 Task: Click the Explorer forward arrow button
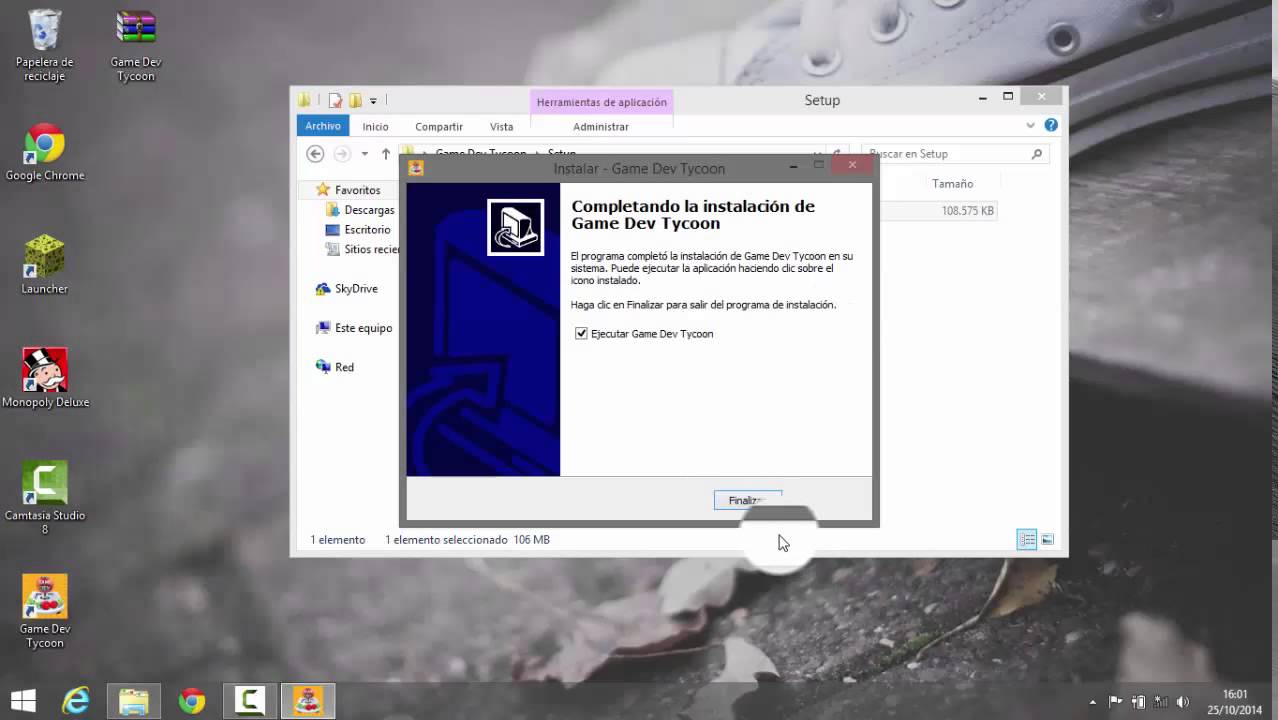[x=342, y=154]
